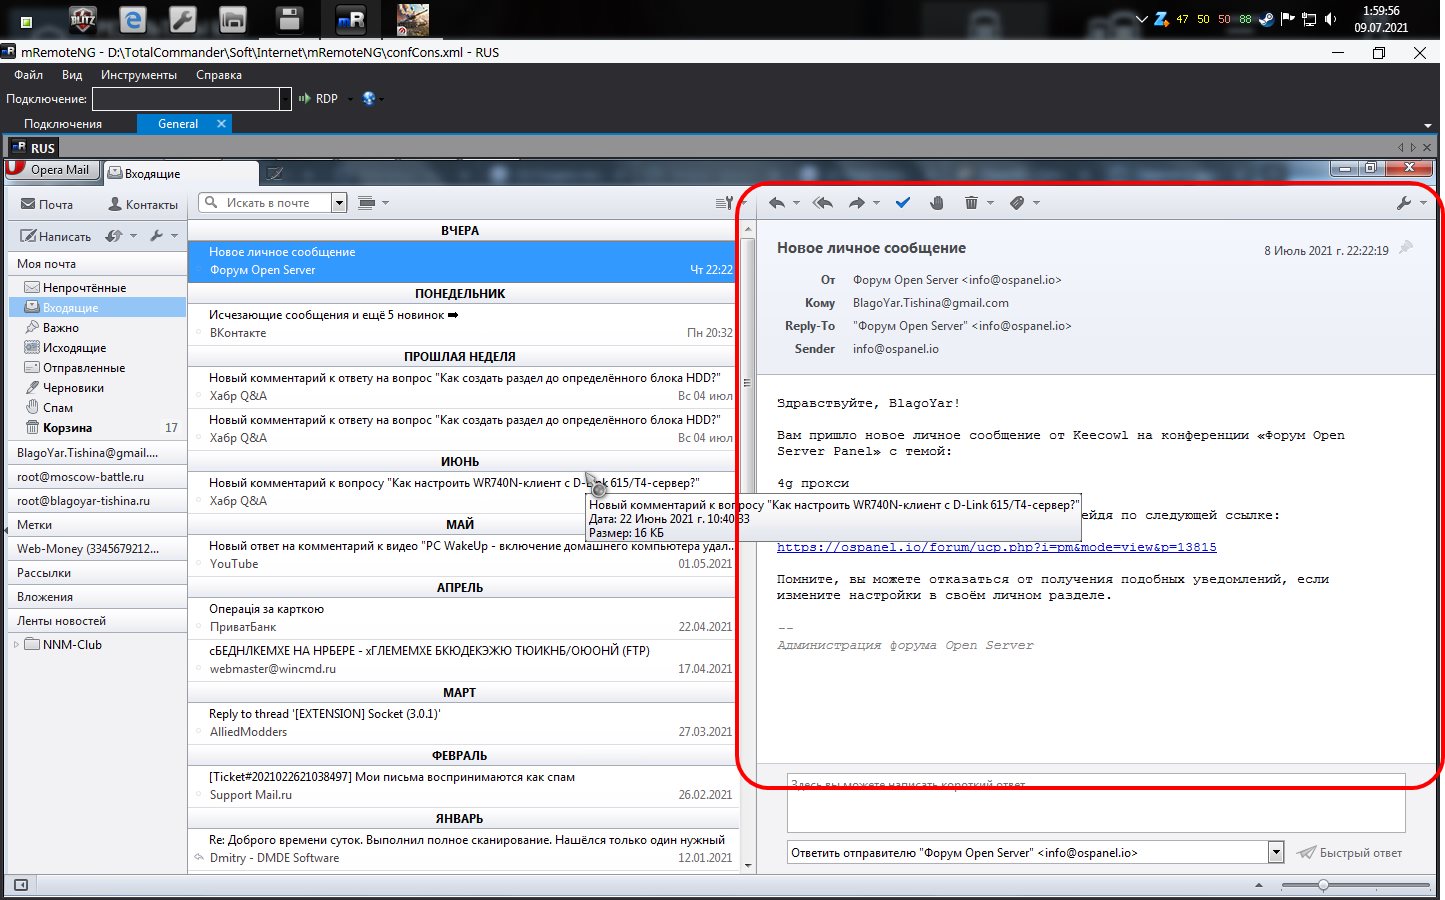Switch to the Подключения tab
1445x900 pixels.
tap(63, 124)
